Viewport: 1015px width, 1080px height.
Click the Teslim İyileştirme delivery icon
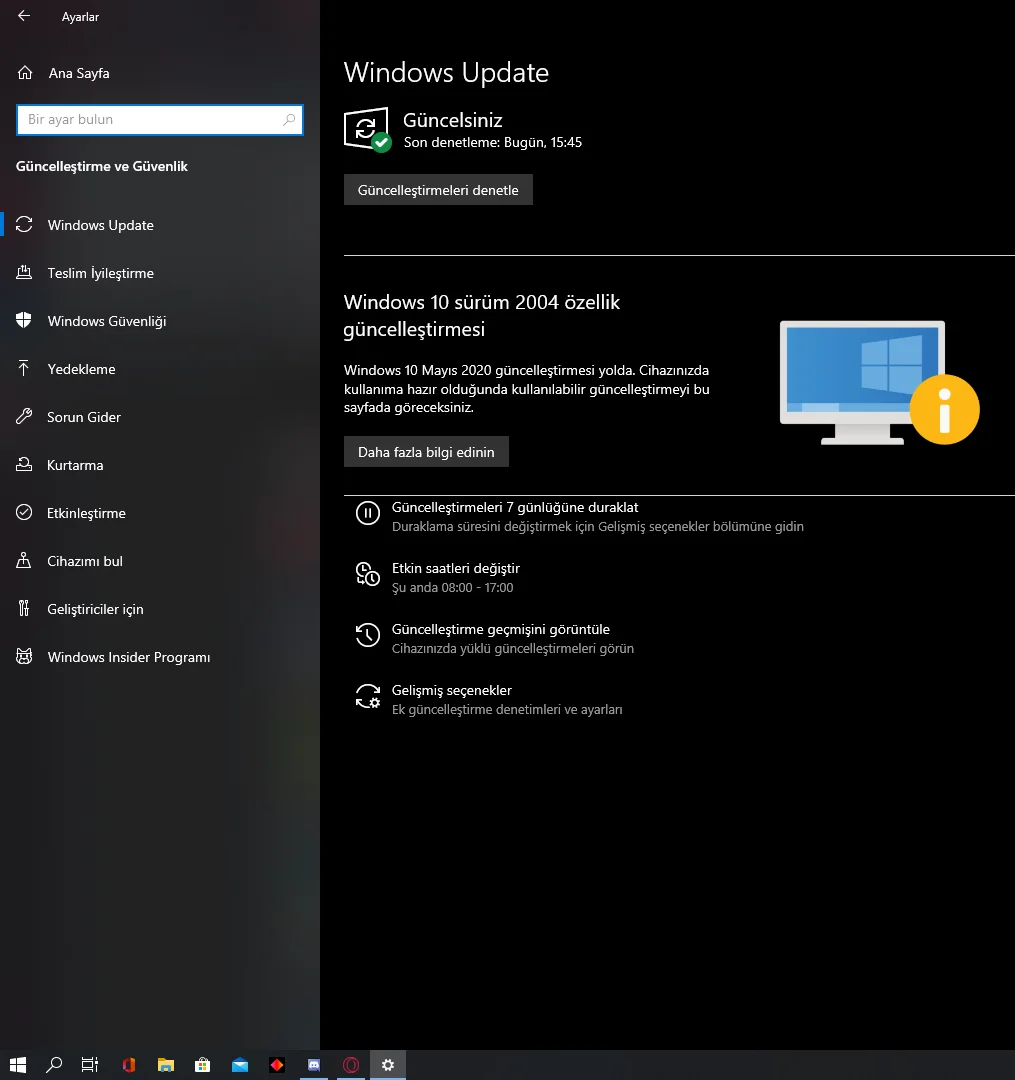pyautogui.click(x=24, y=273)
